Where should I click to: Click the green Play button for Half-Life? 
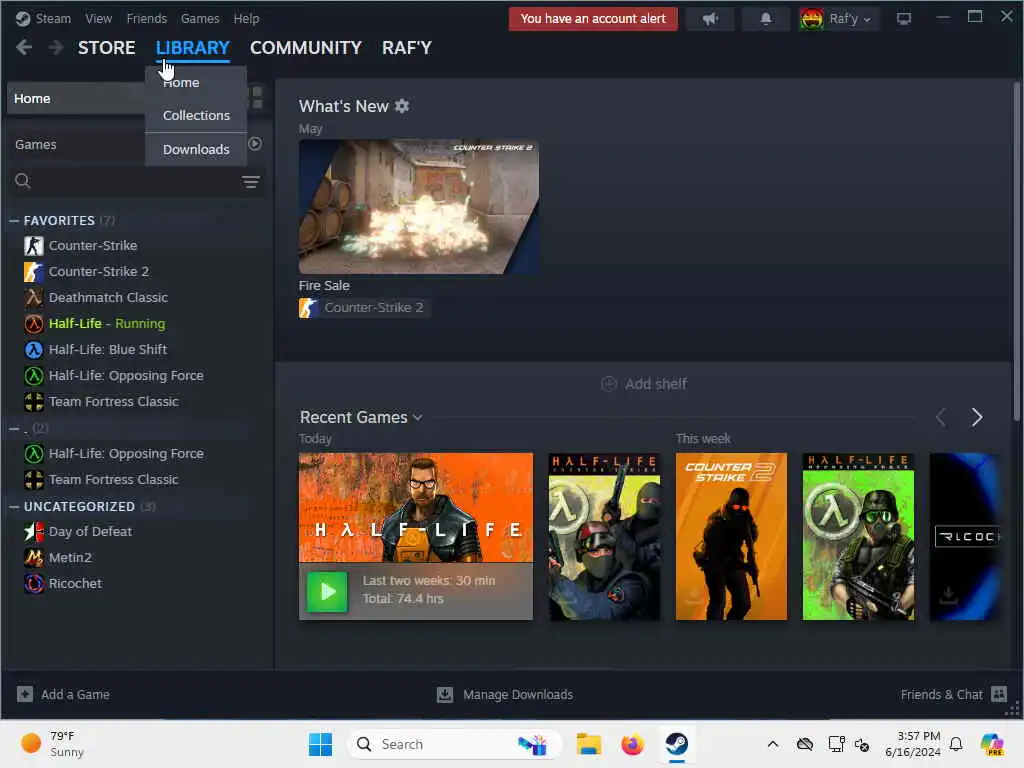pyautogui.click(x=327, y=592)
